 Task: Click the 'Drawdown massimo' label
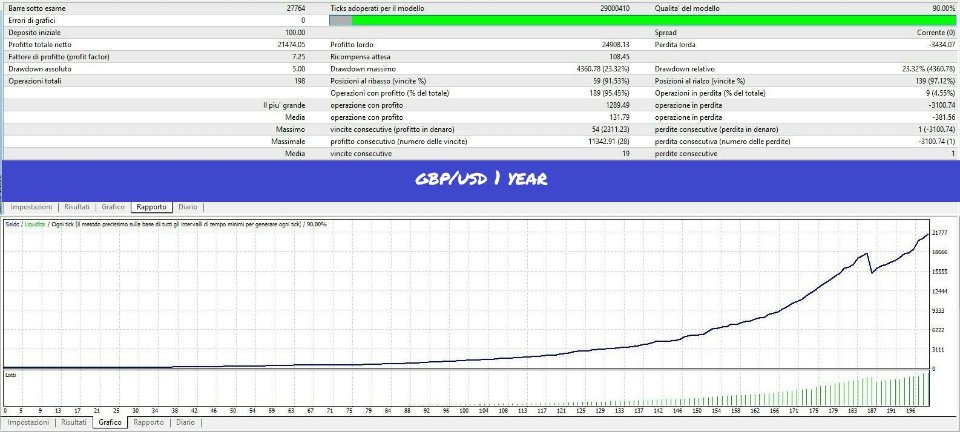(x=362, y=69)
